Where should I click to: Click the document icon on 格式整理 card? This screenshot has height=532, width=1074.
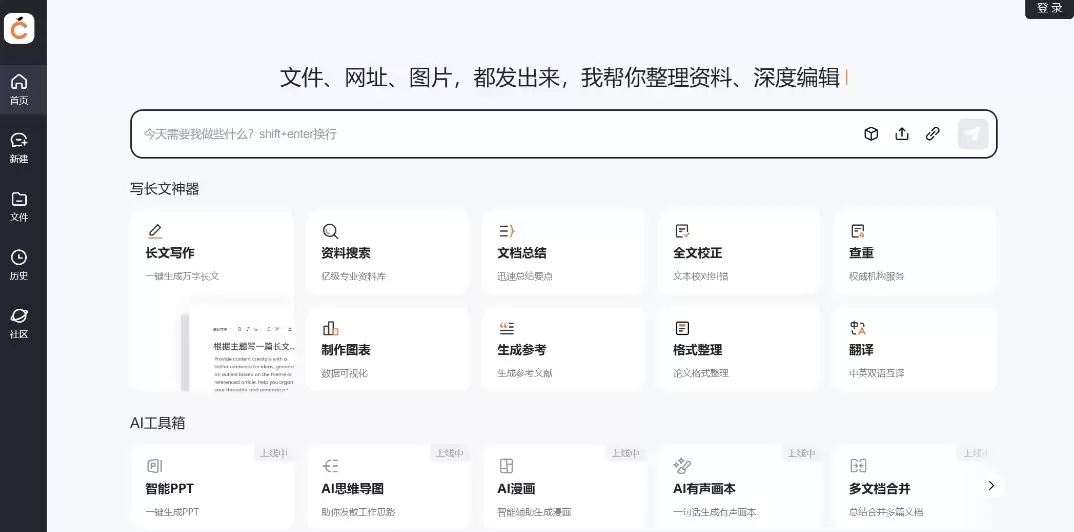pyautogui.click(x=682, y=328)
